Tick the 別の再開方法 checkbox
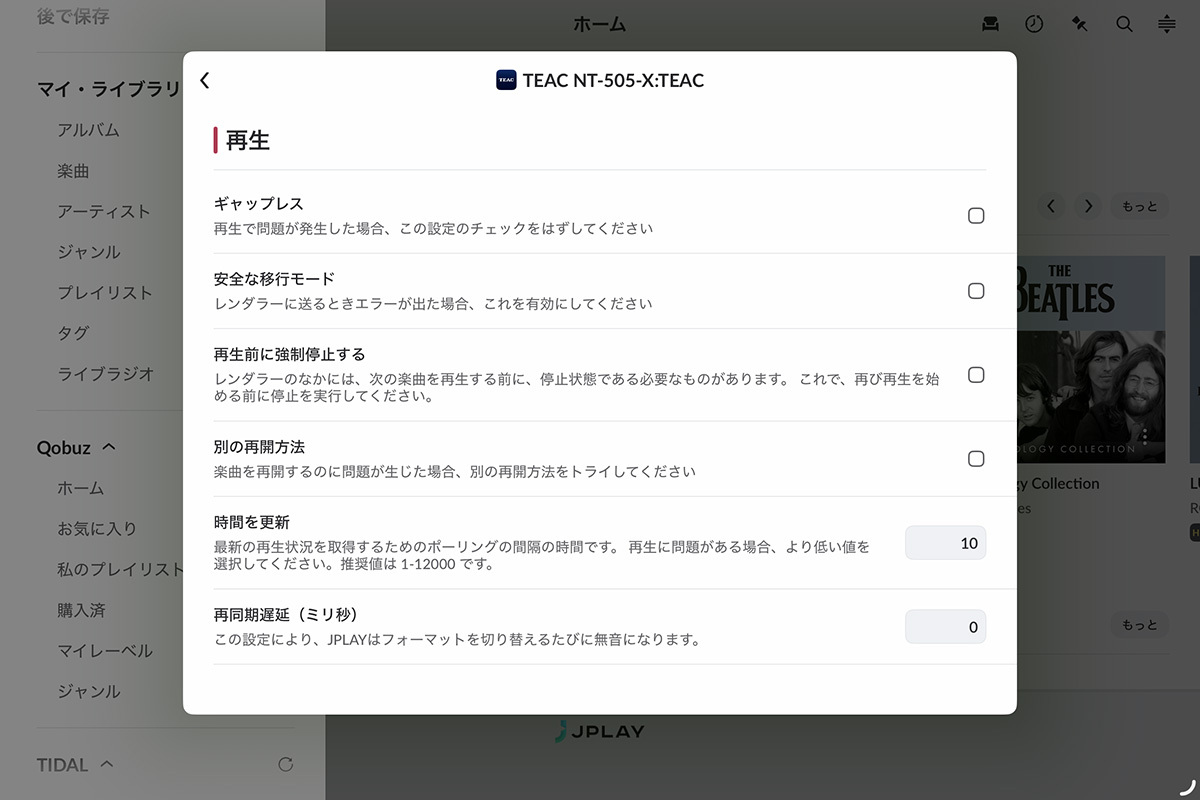Screen dimensions: 1200x800 click(976, 459)
